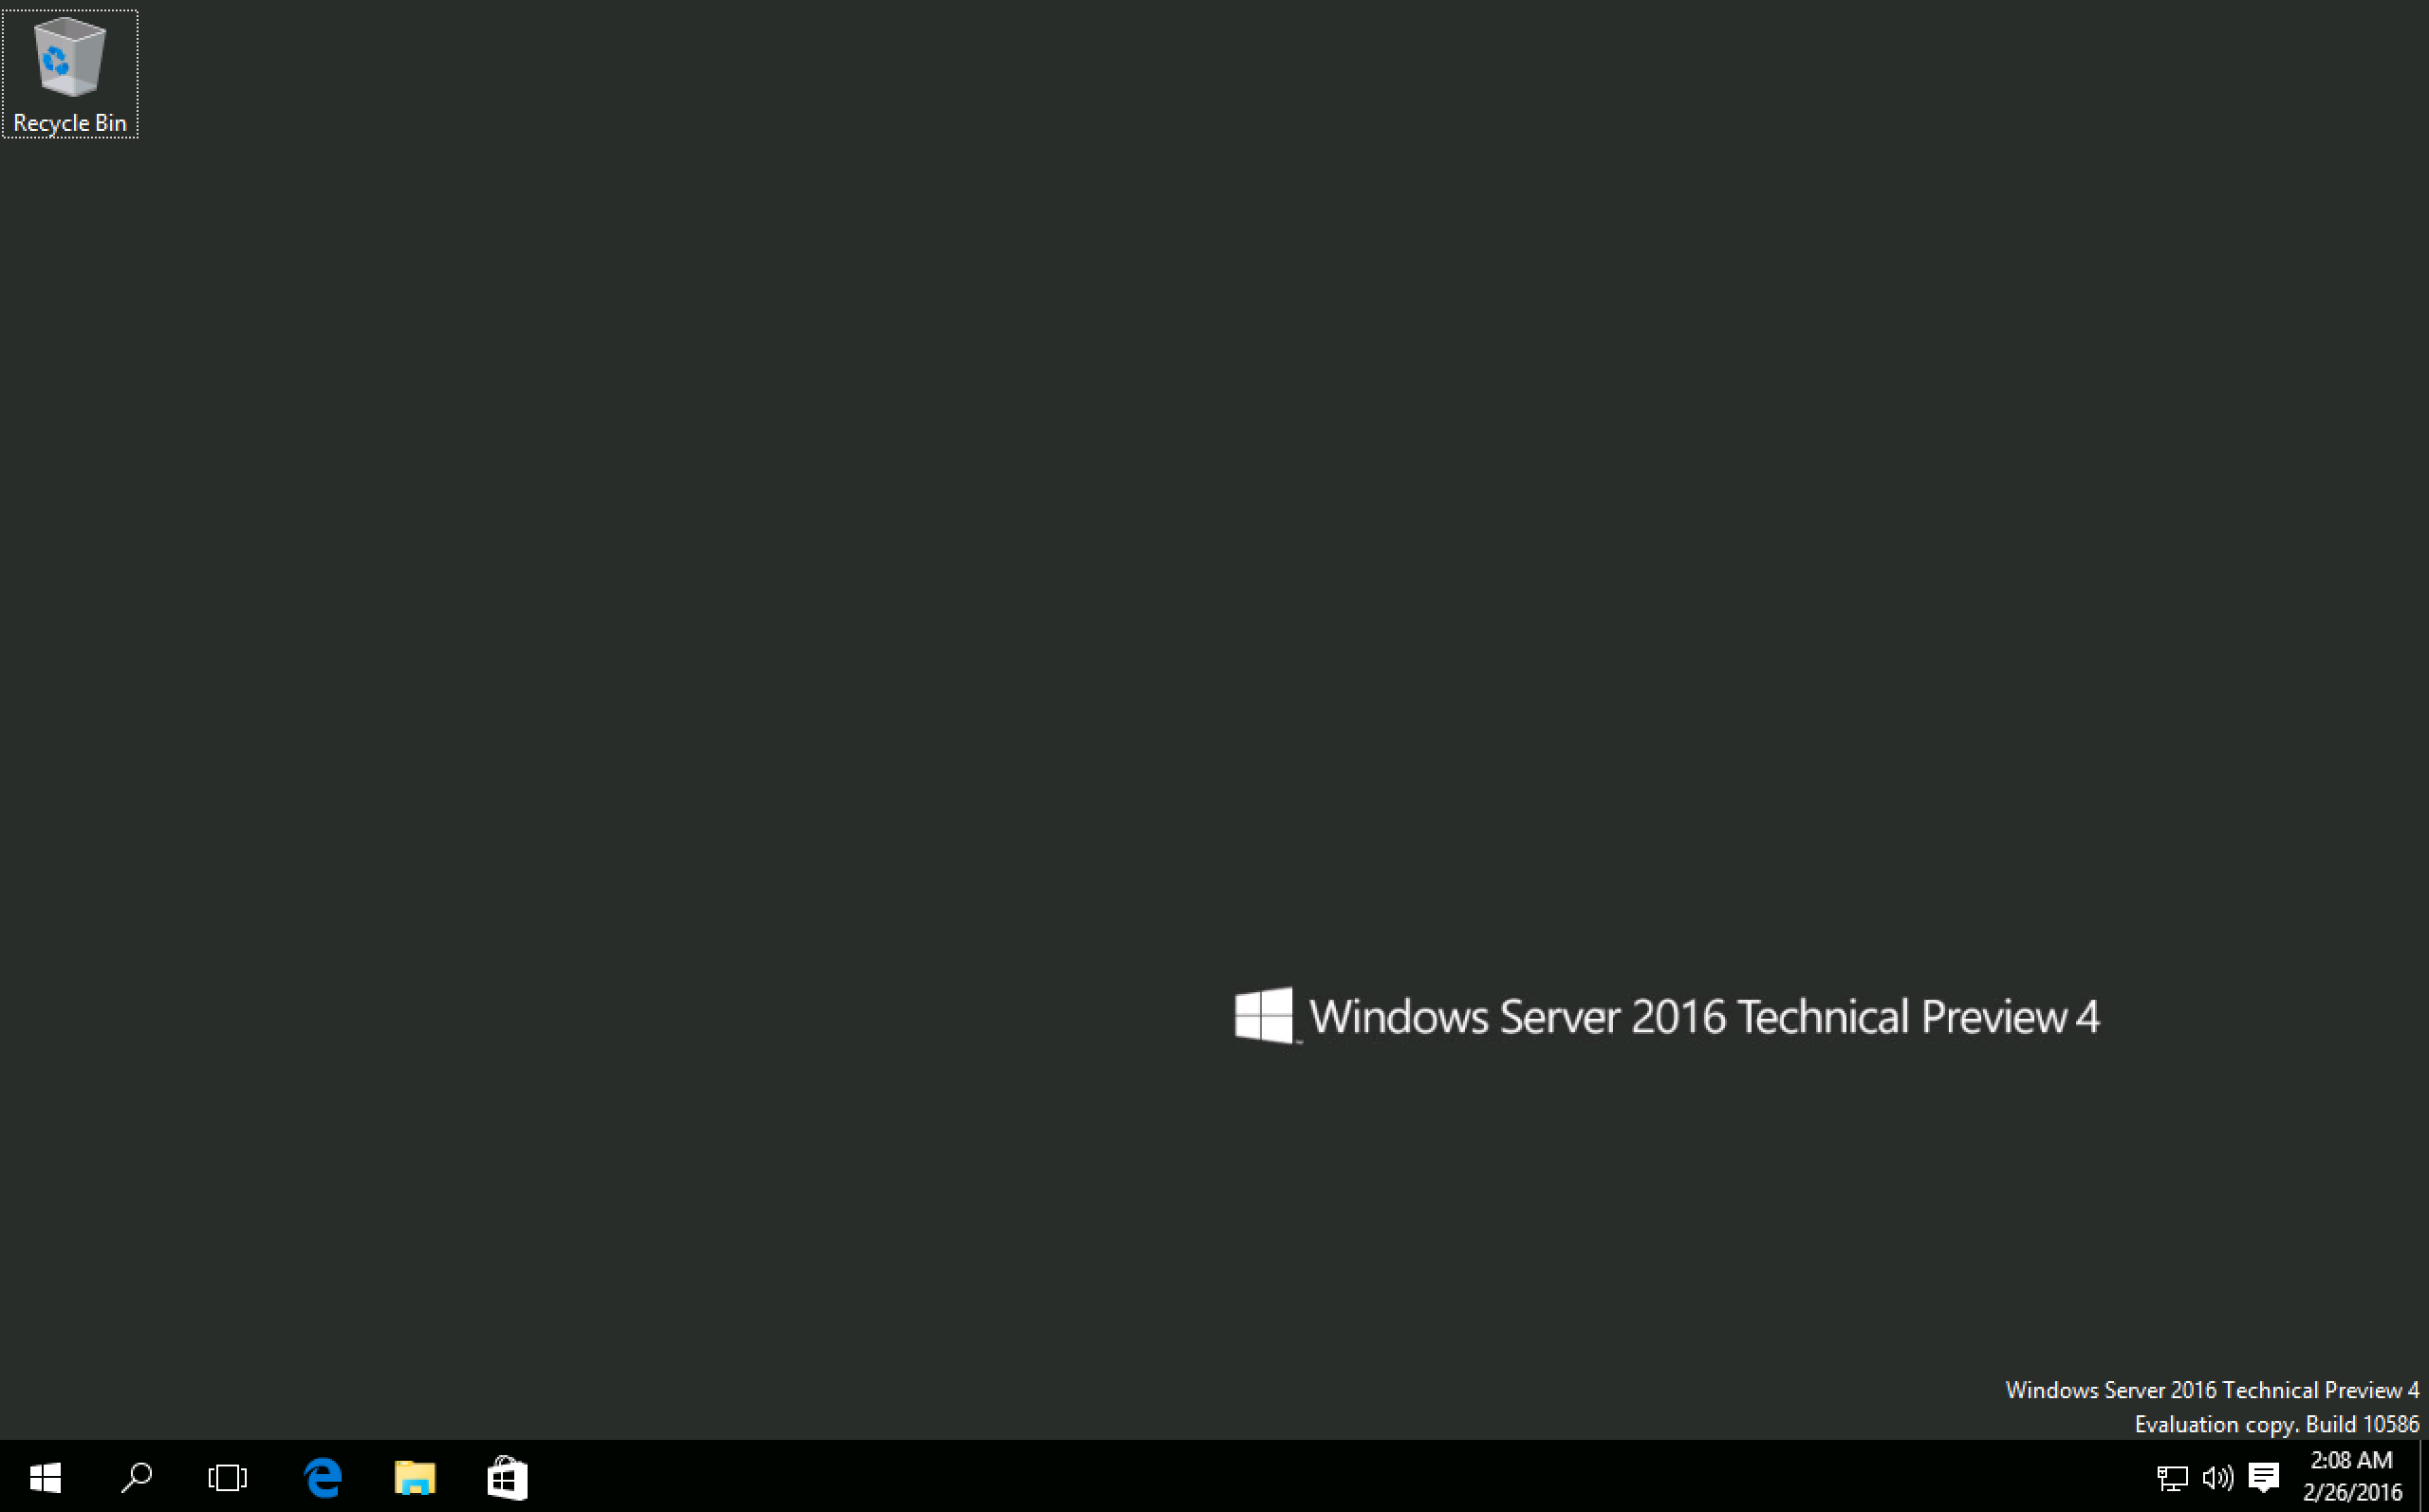The height and width of the screenshot is (1512, 2429).
Task: Open File Explorer from the taskbar
Action: pyautogui.click(x=414, y=1478)
